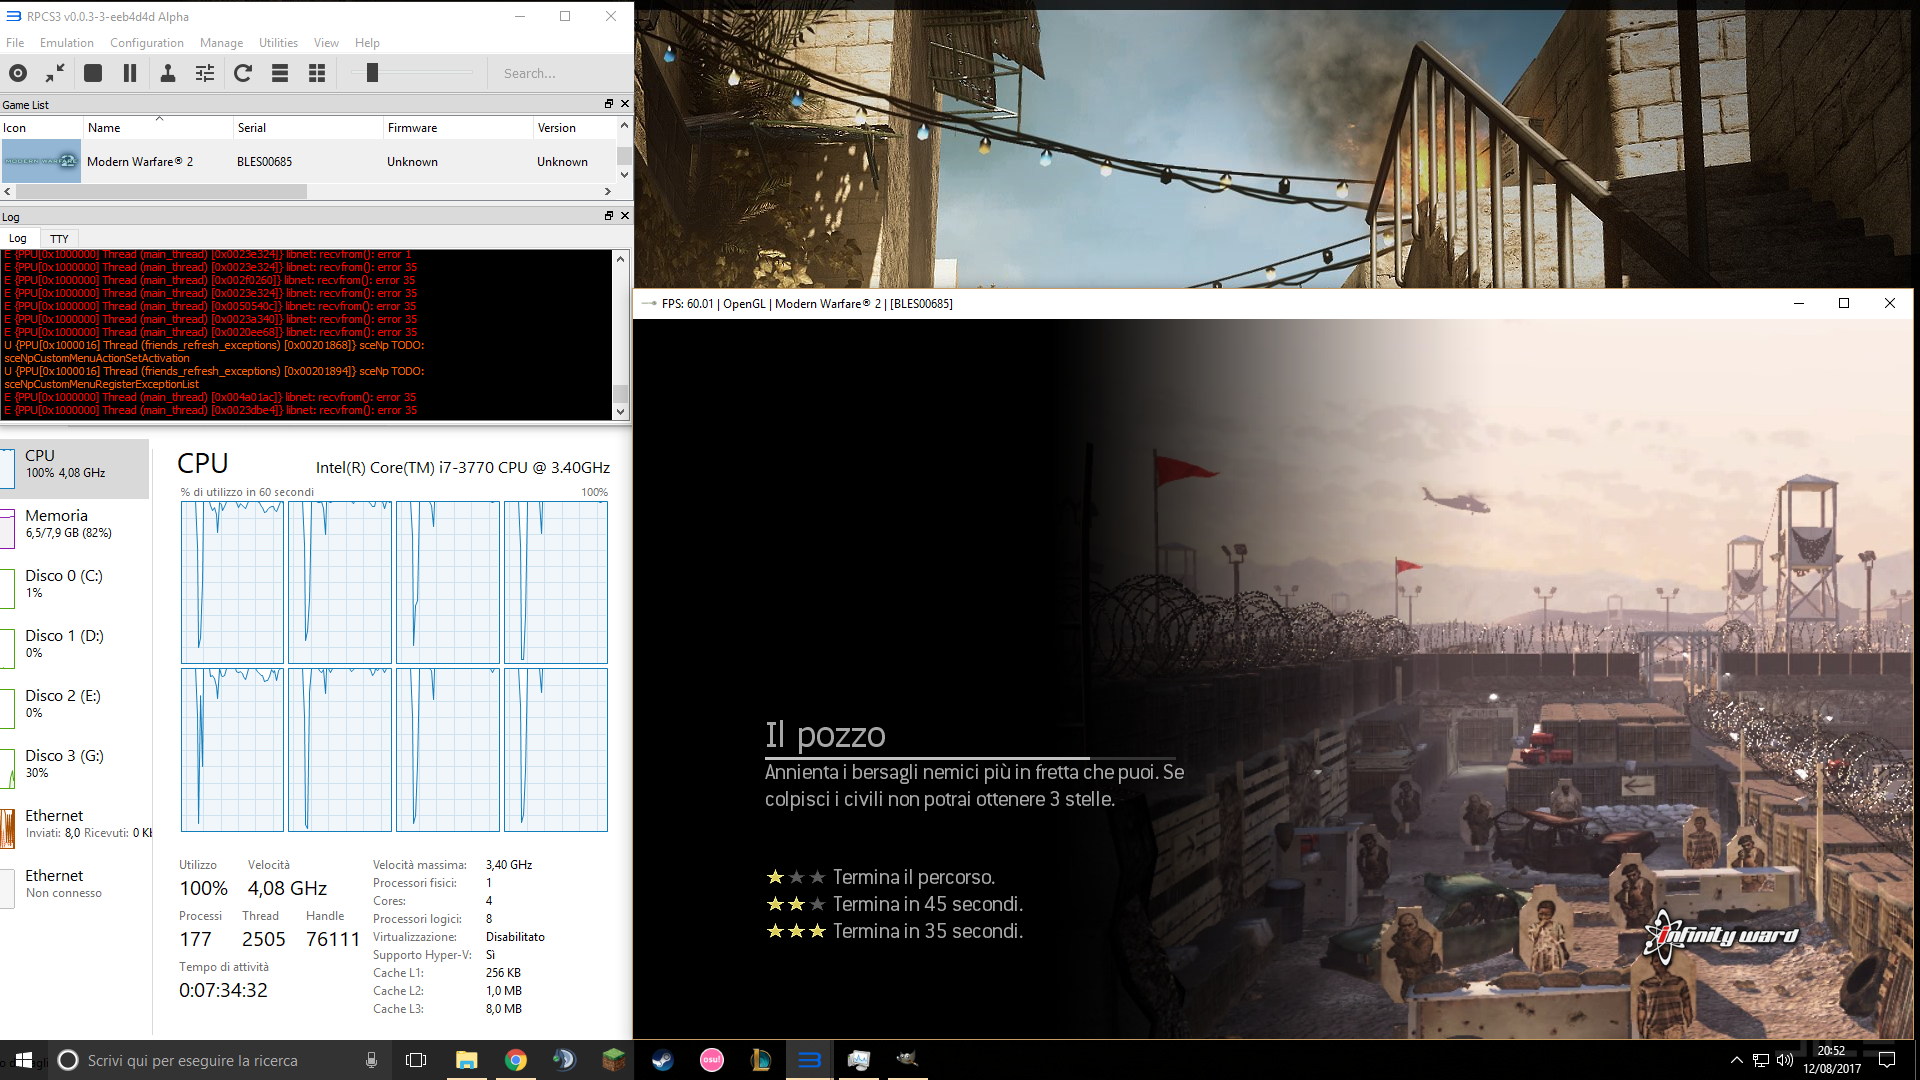Toggle fullscreen with the arrows icon
The height and width of the screenshot is (1080, 1920).
pos(55,73)
